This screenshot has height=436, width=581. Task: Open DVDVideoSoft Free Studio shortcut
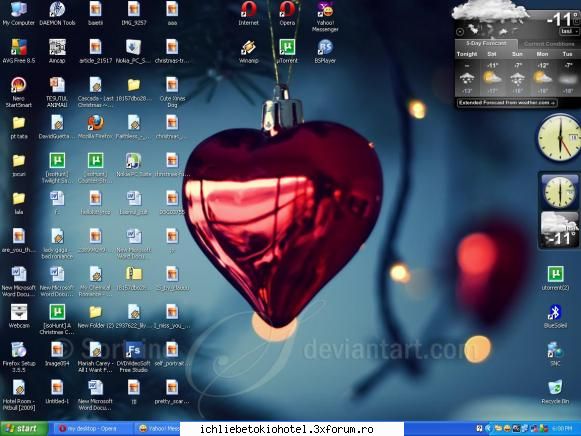(133, 357)
